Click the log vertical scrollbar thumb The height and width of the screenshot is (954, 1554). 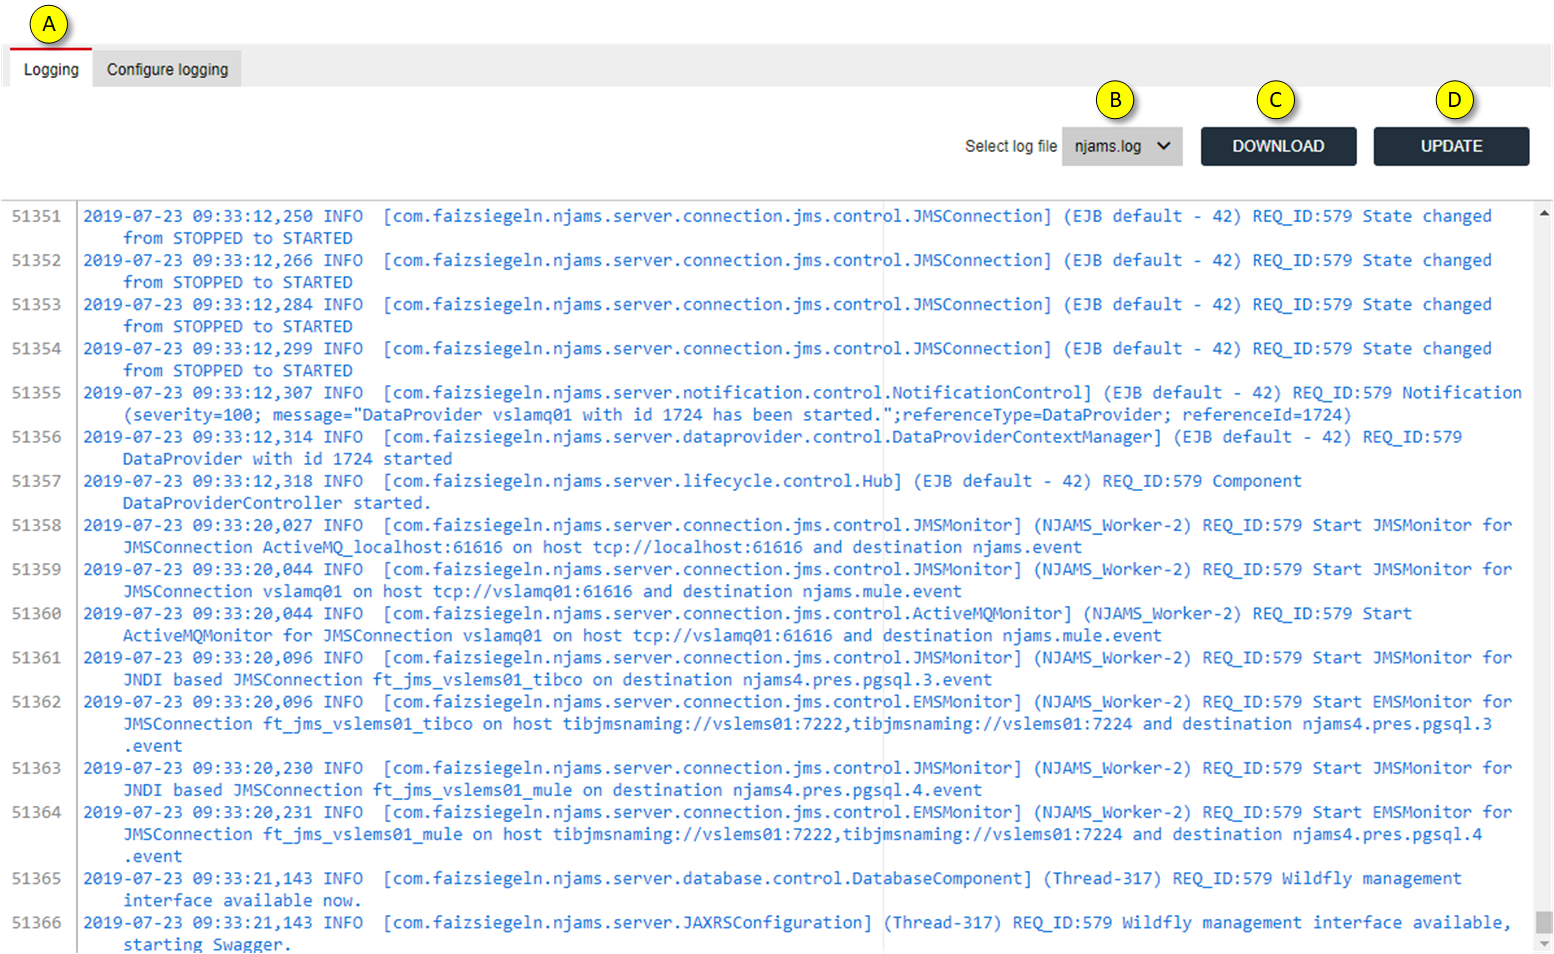pyautogui.click(x=1544, y=921)
